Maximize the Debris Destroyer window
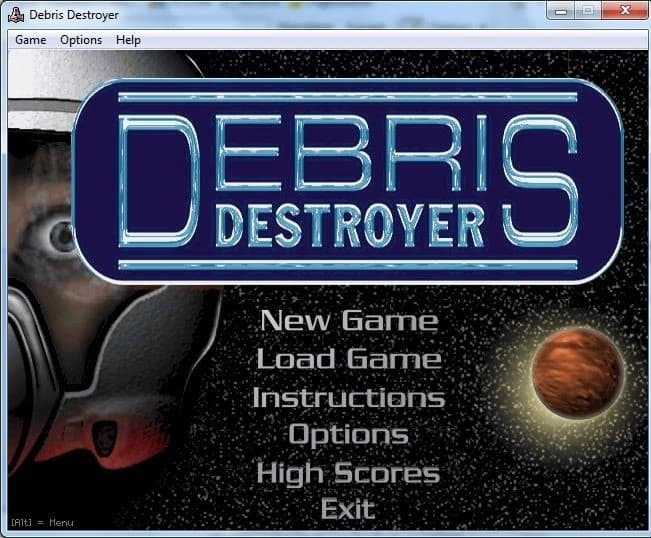This screenshot has width=651, height=538. (x=588, y=10)
